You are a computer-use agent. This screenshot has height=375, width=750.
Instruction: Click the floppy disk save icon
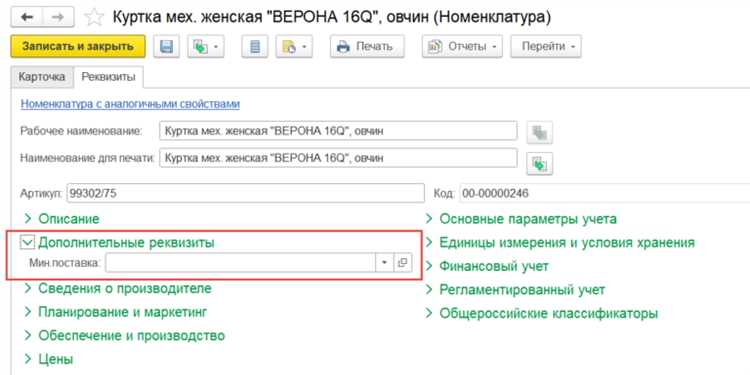166,46
